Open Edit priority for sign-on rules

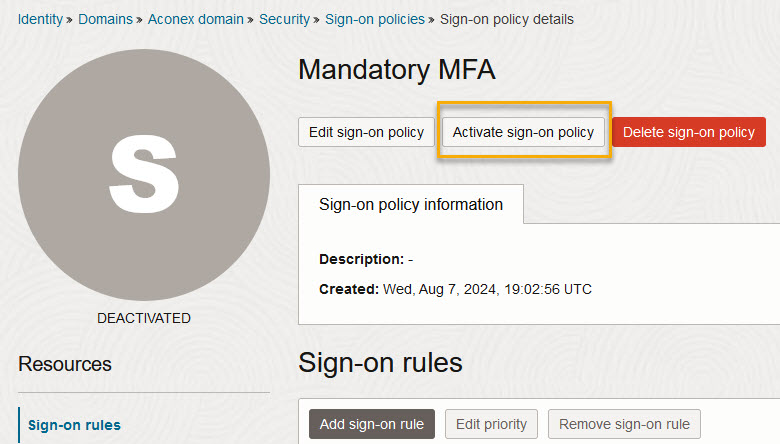(491, 424)
